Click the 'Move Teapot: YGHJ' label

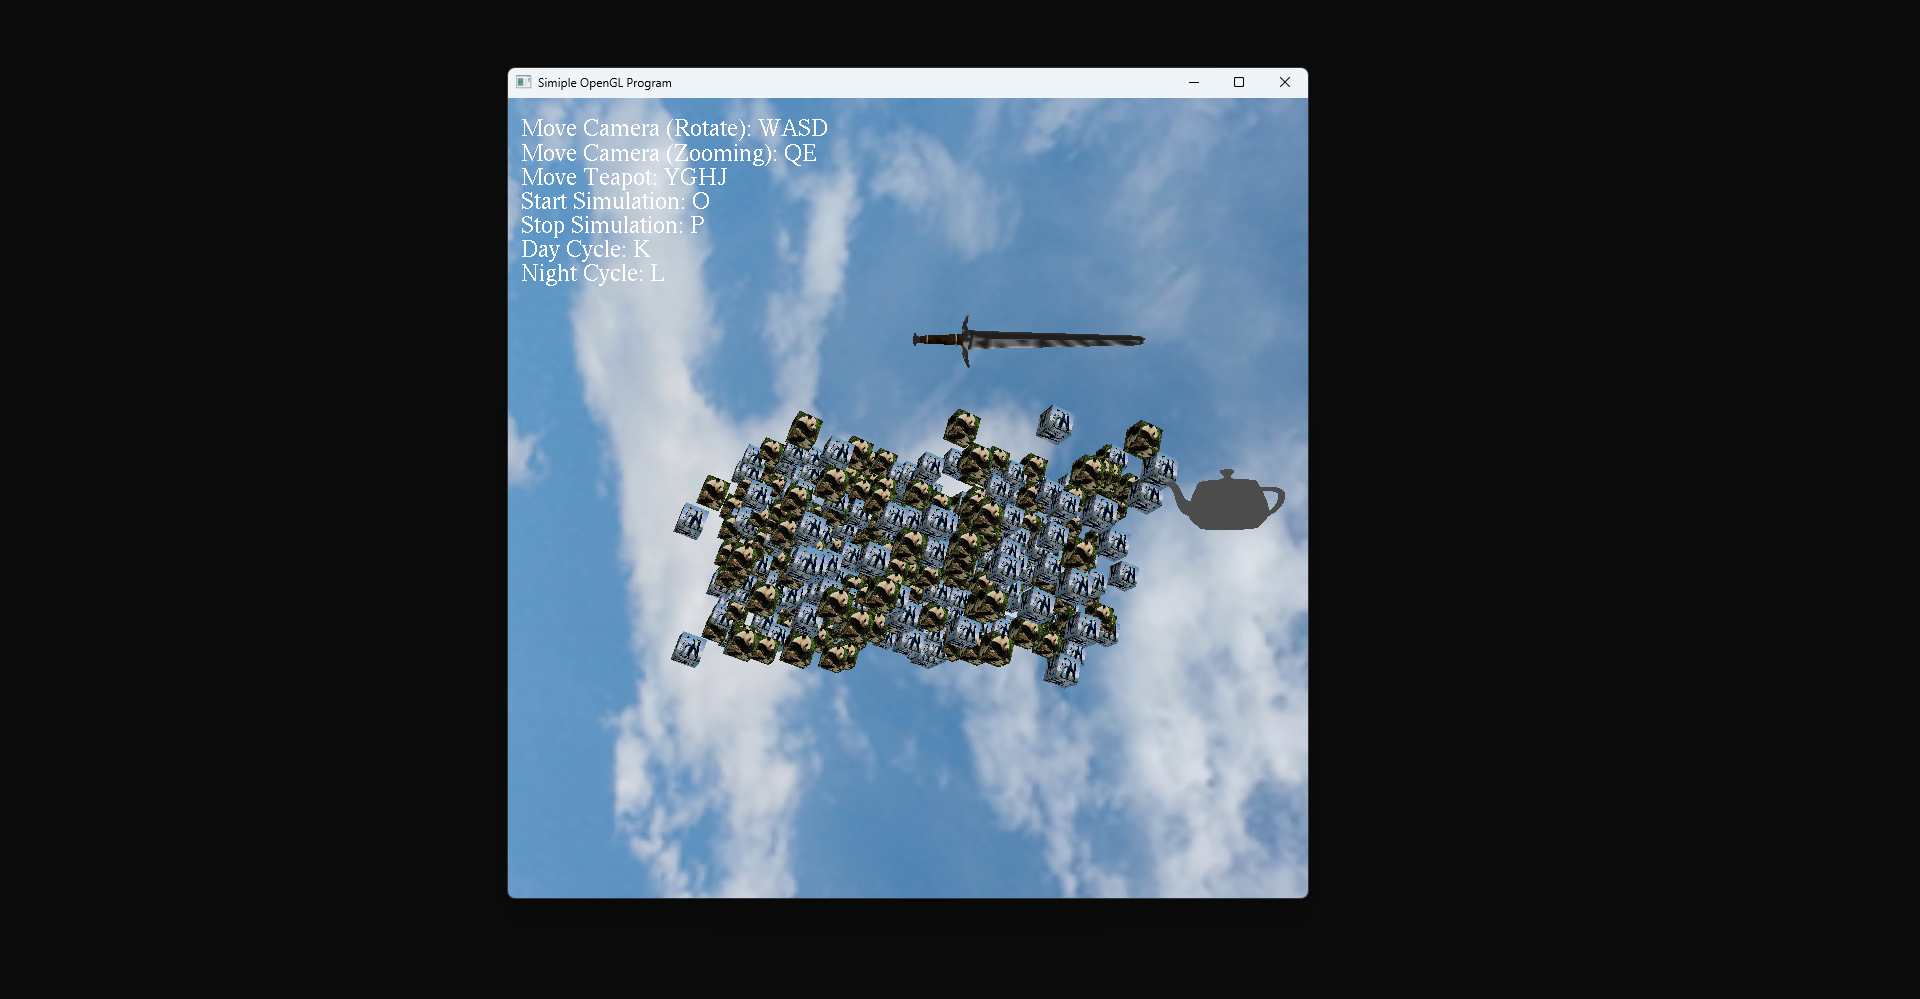pos(624,177)
